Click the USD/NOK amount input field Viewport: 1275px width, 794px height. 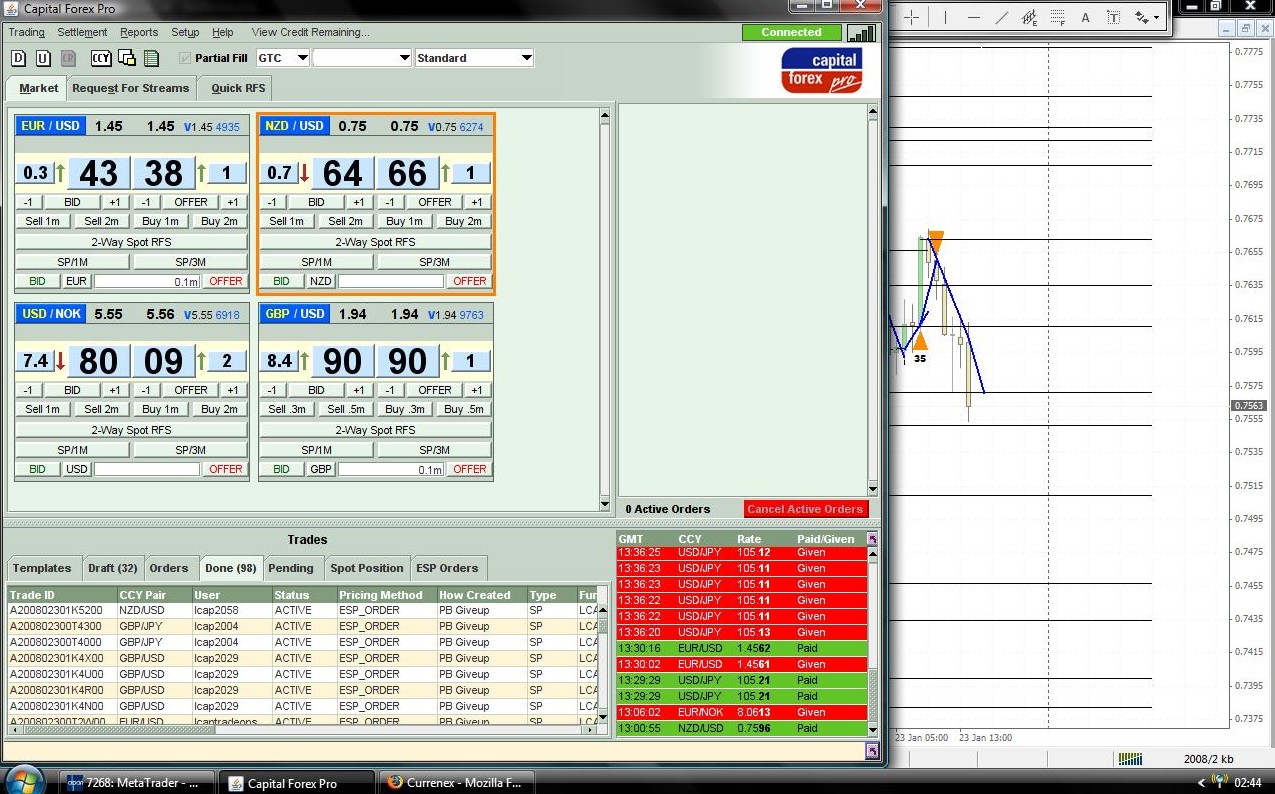point(147,469)
